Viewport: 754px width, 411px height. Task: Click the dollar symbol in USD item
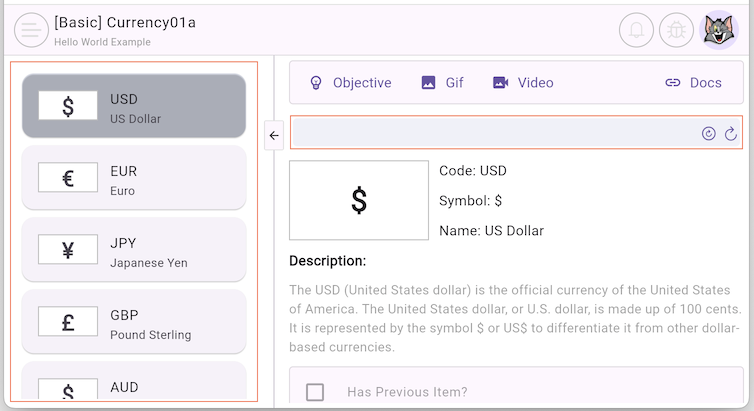[x=68, y=106]
